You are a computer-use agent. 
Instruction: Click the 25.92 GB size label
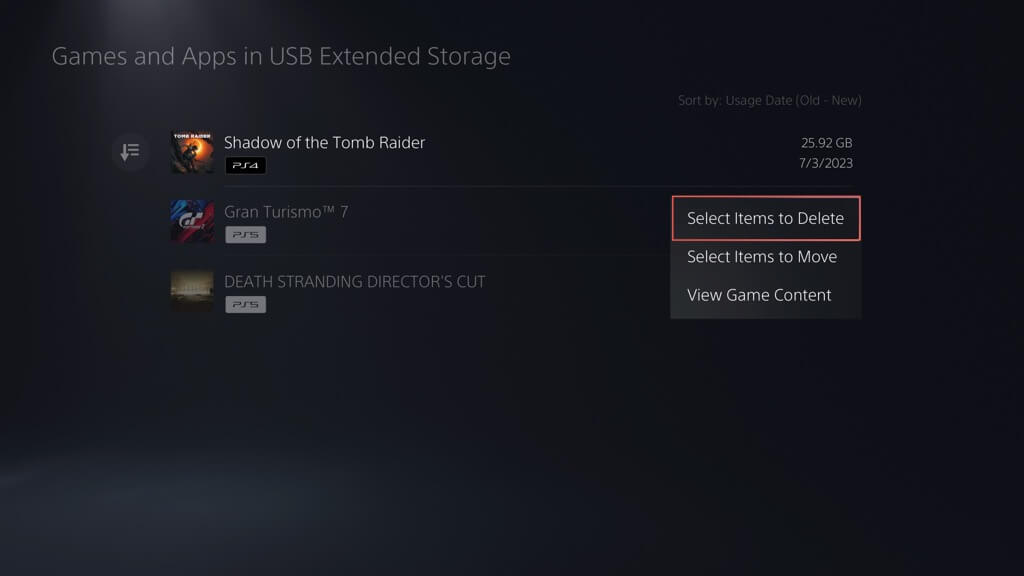824,144
